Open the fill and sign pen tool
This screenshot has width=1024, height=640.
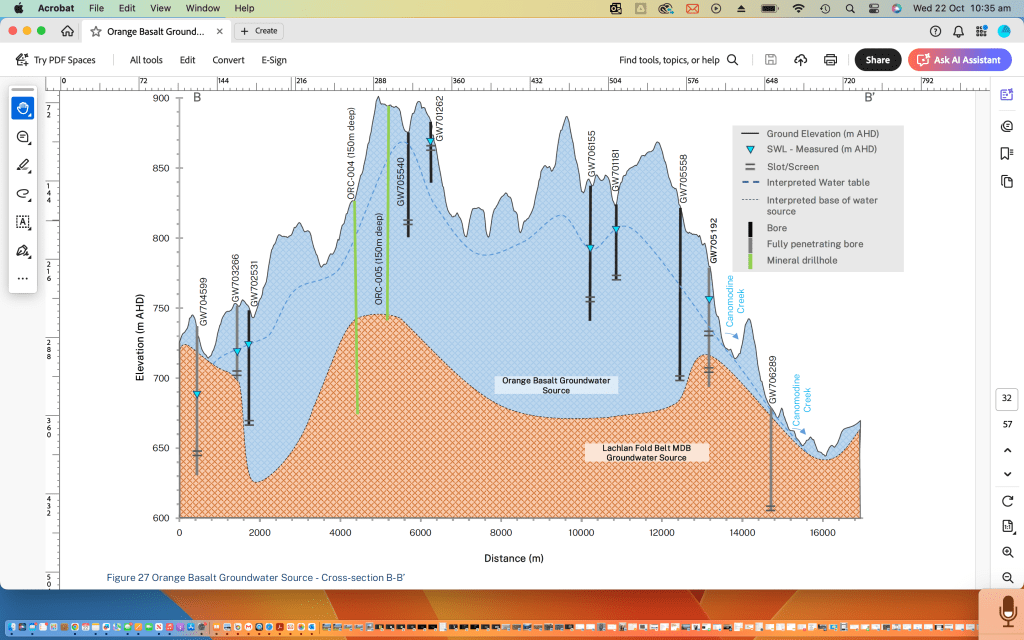pos(23,250)
